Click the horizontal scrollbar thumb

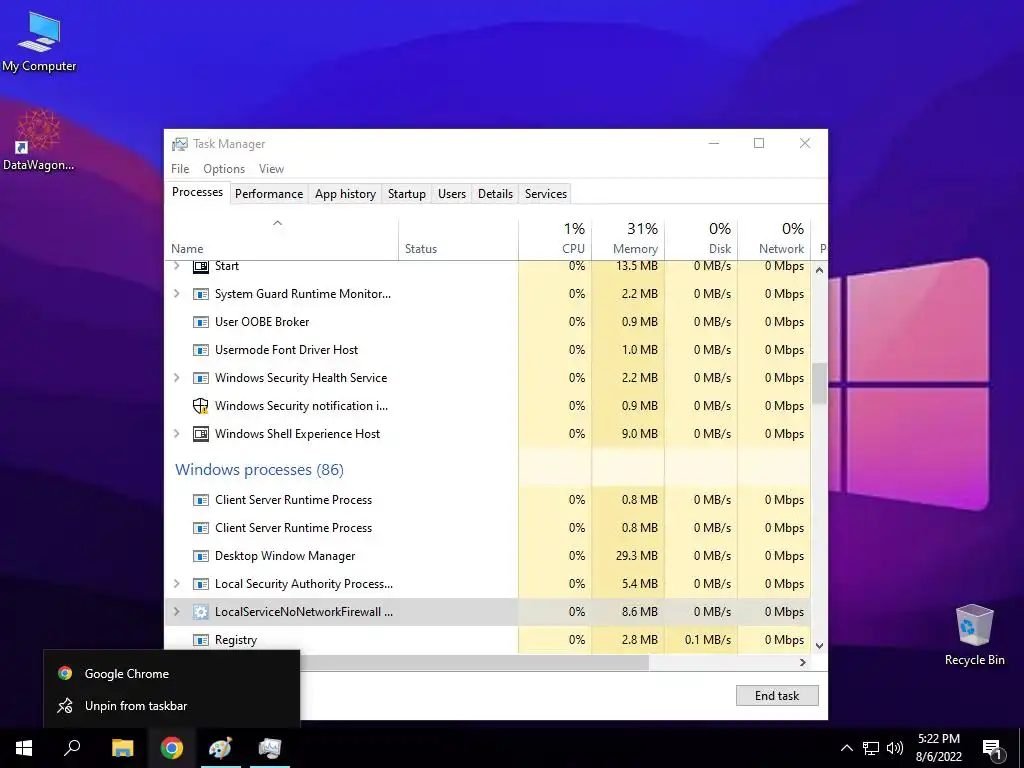click(x=474, y=662)
